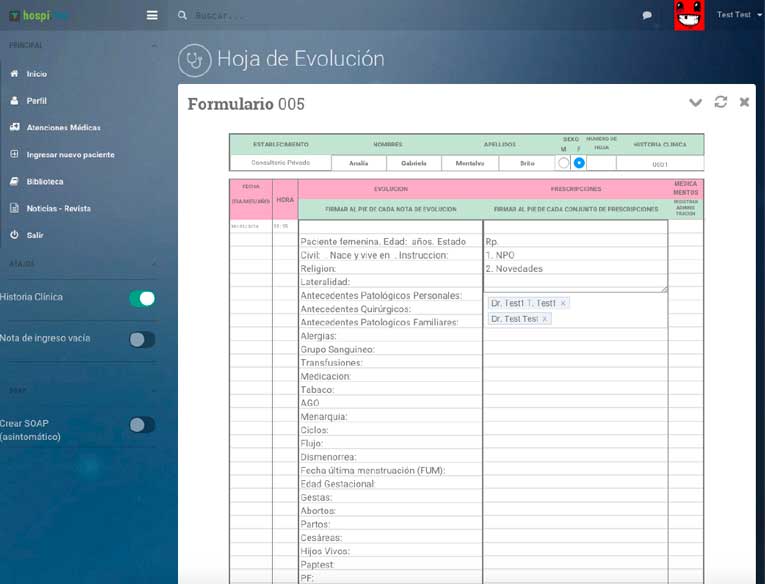765x584 pixels.
Task: Disable the Historia Clínica toggle
Action: pos(142,298)
